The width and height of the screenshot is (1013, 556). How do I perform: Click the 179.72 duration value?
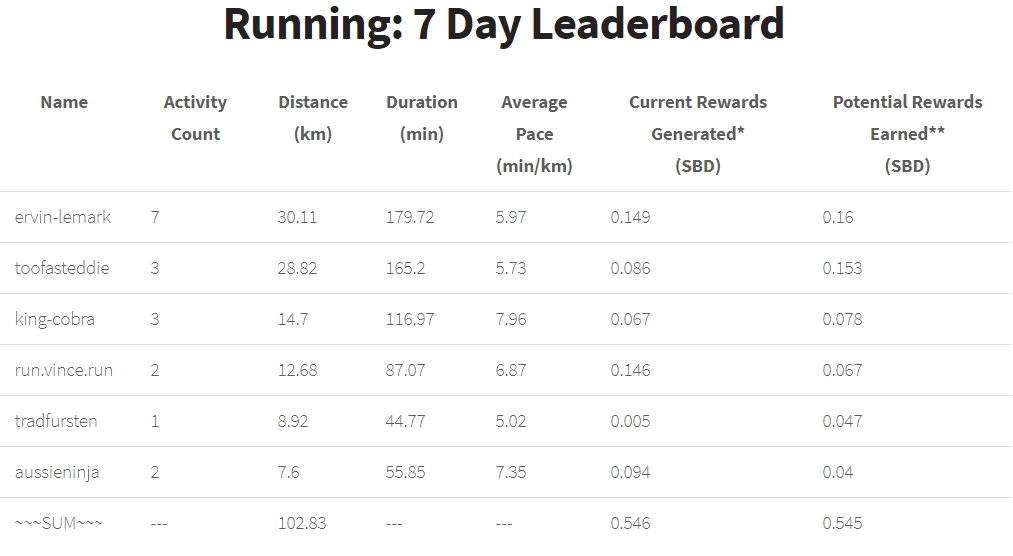410,217
